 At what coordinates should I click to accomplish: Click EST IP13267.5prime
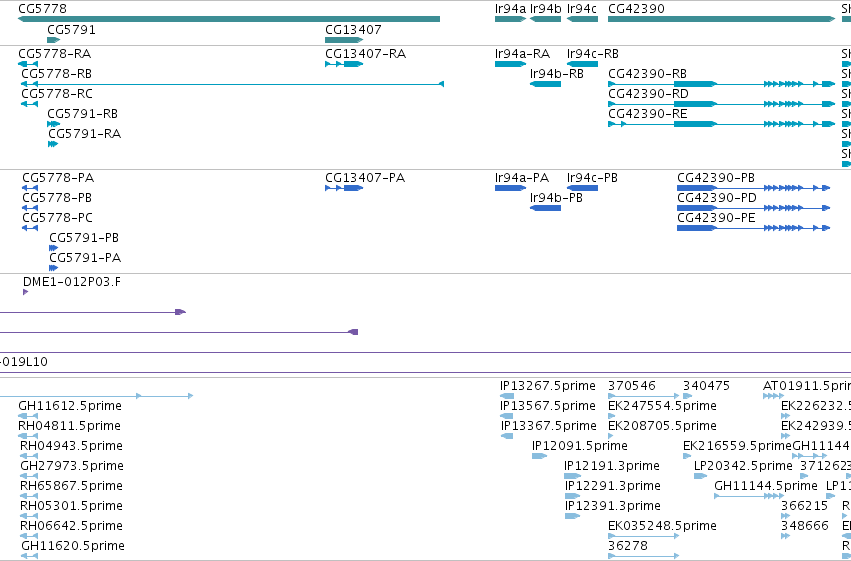(x=507, y=396)
